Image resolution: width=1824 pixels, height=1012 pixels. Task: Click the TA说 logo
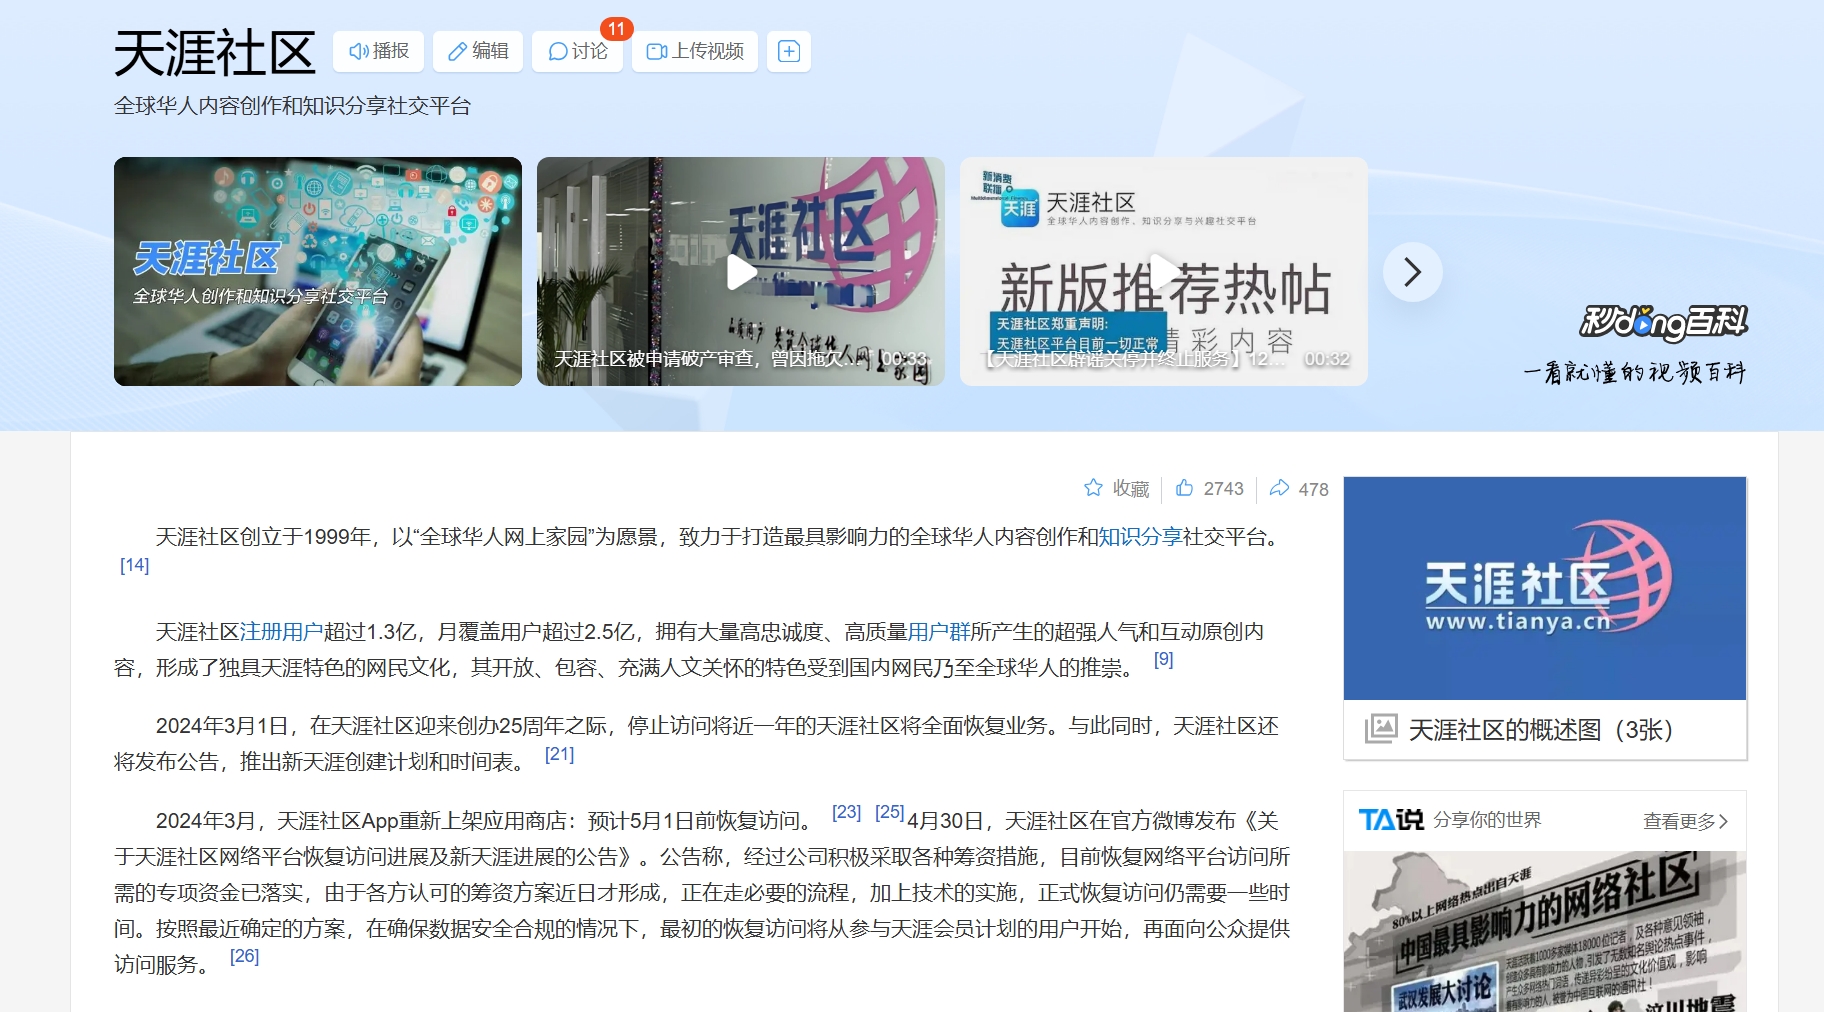[x=1391, y=820]
